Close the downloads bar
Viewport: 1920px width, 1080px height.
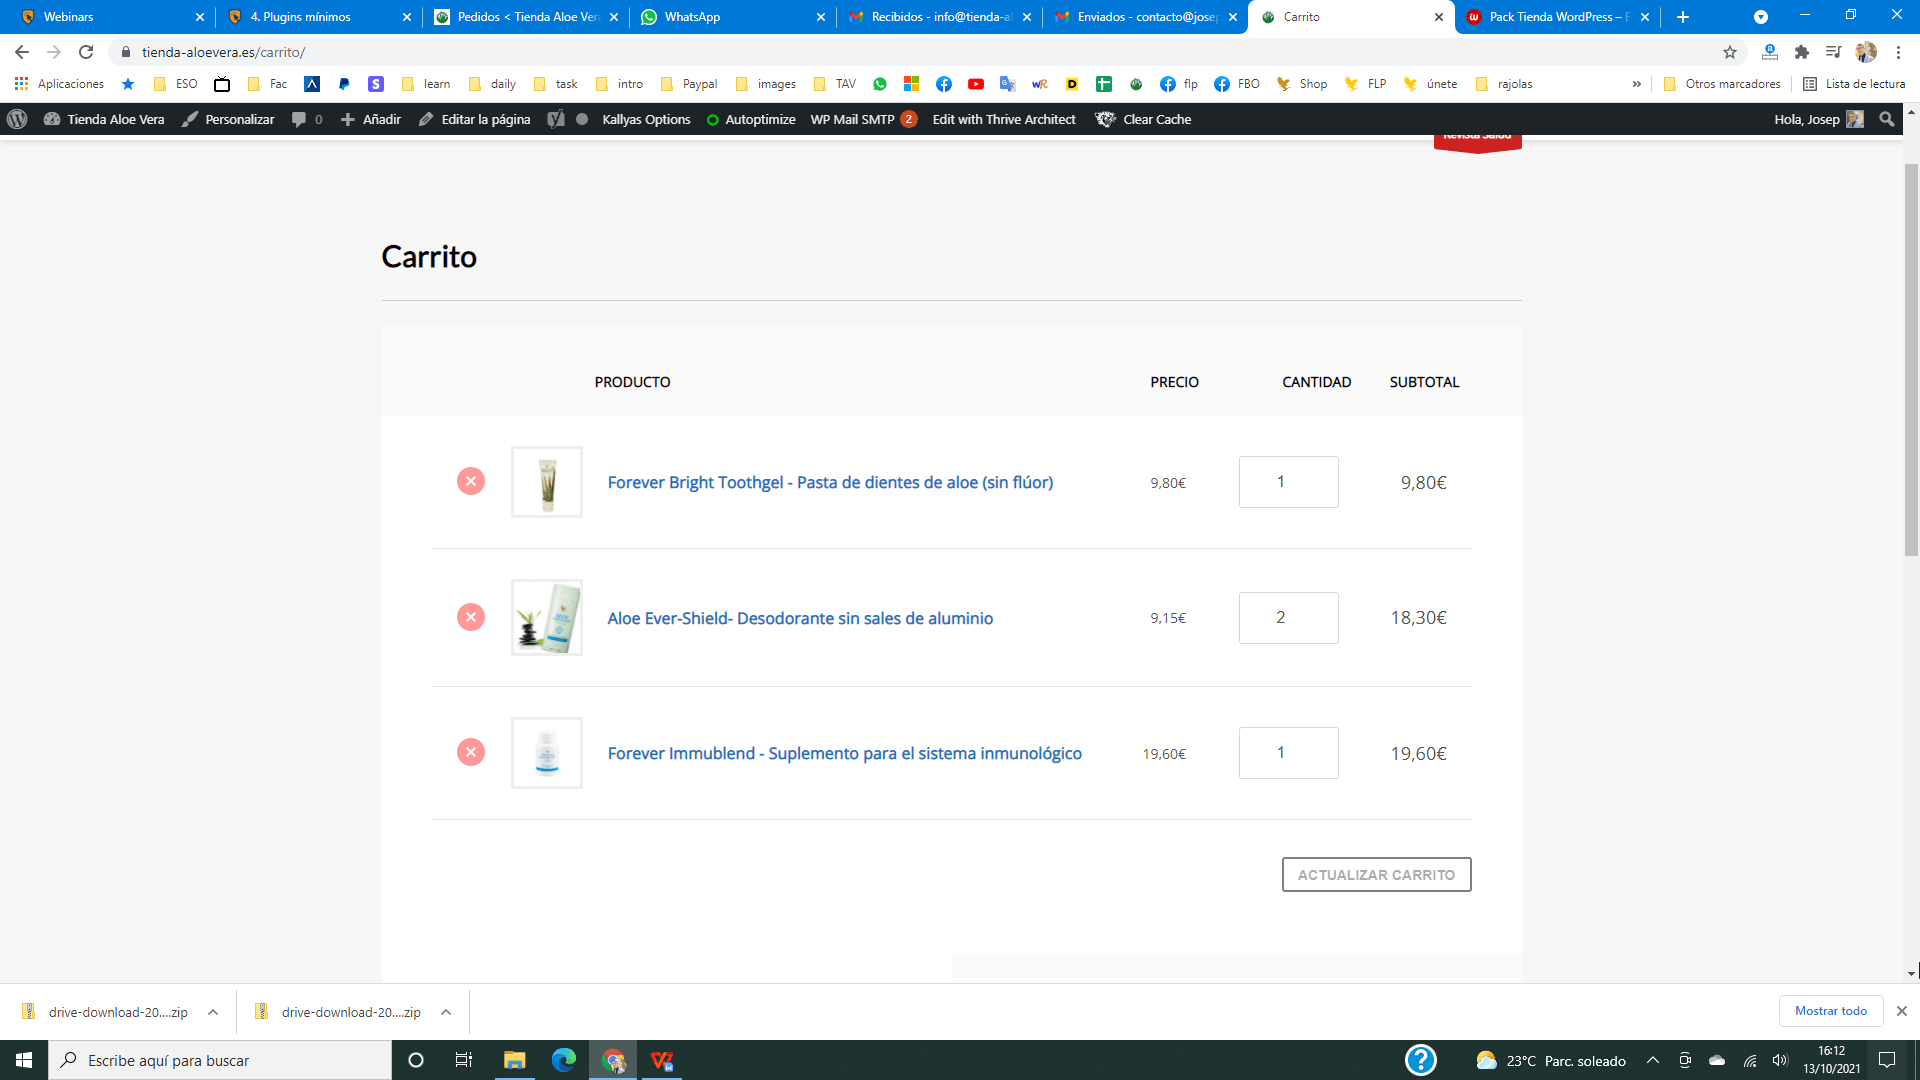click(x=1902, y=1011)
